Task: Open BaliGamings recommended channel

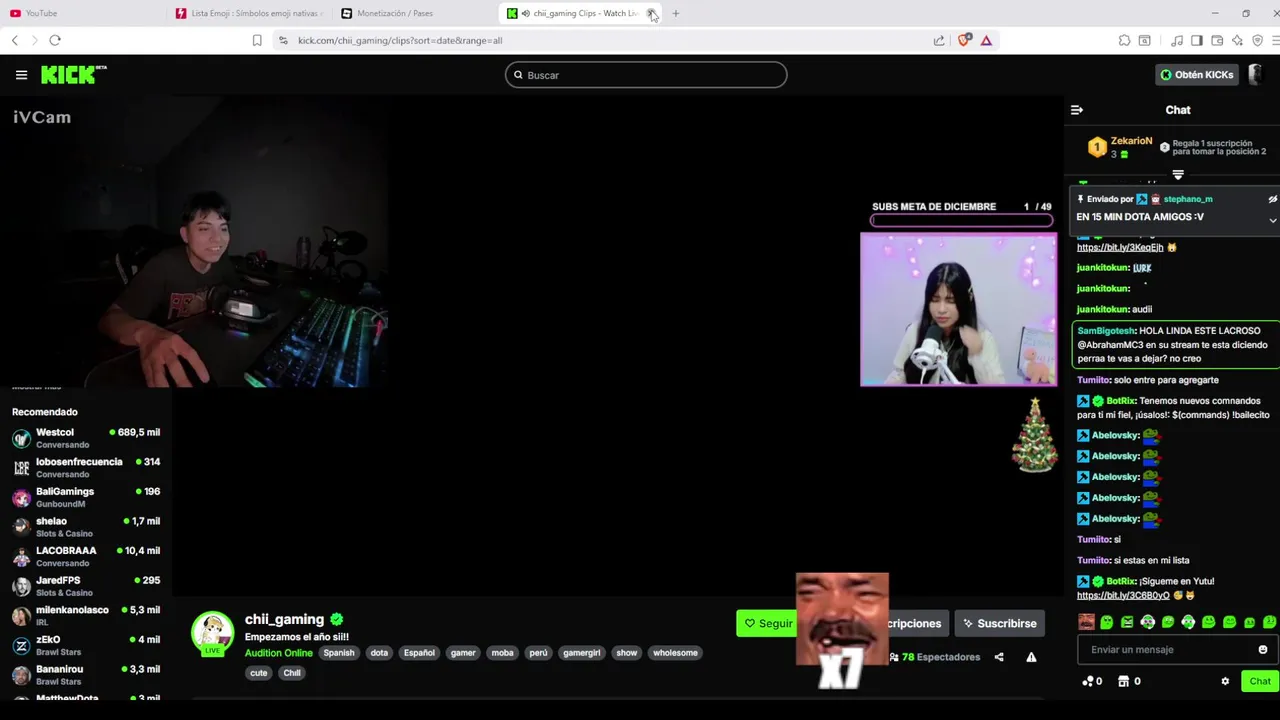Action: click(86, 497)
